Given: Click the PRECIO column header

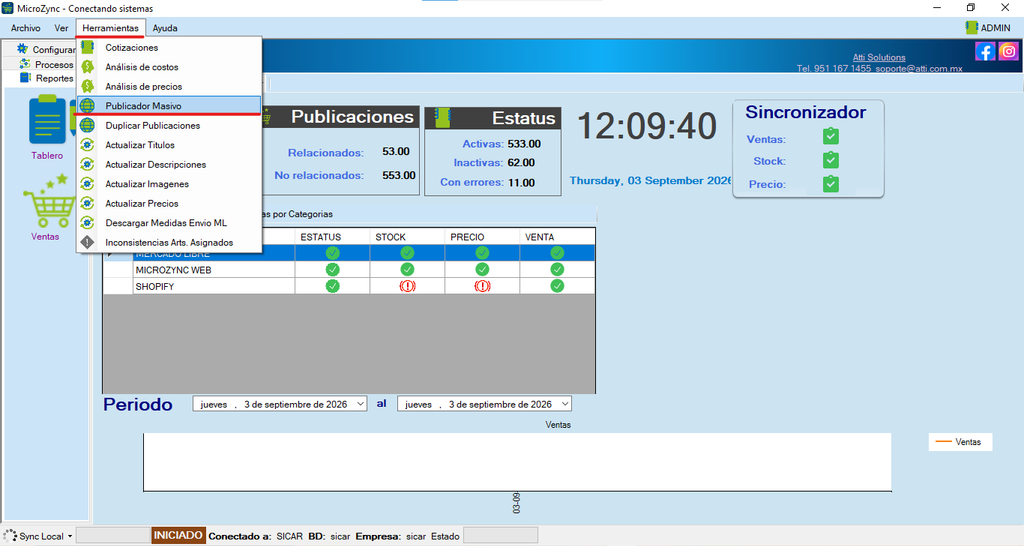Looking at the screenshot, I should click(482, 236).
